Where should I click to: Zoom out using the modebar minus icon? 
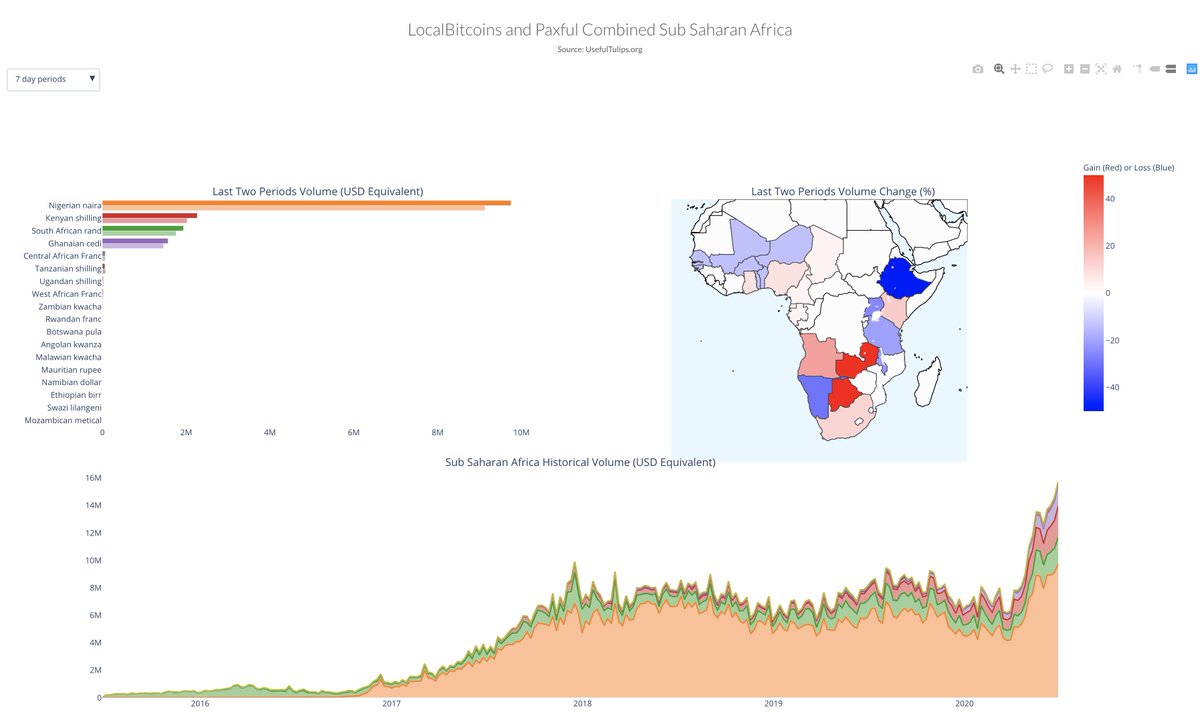pos(1084,68)
